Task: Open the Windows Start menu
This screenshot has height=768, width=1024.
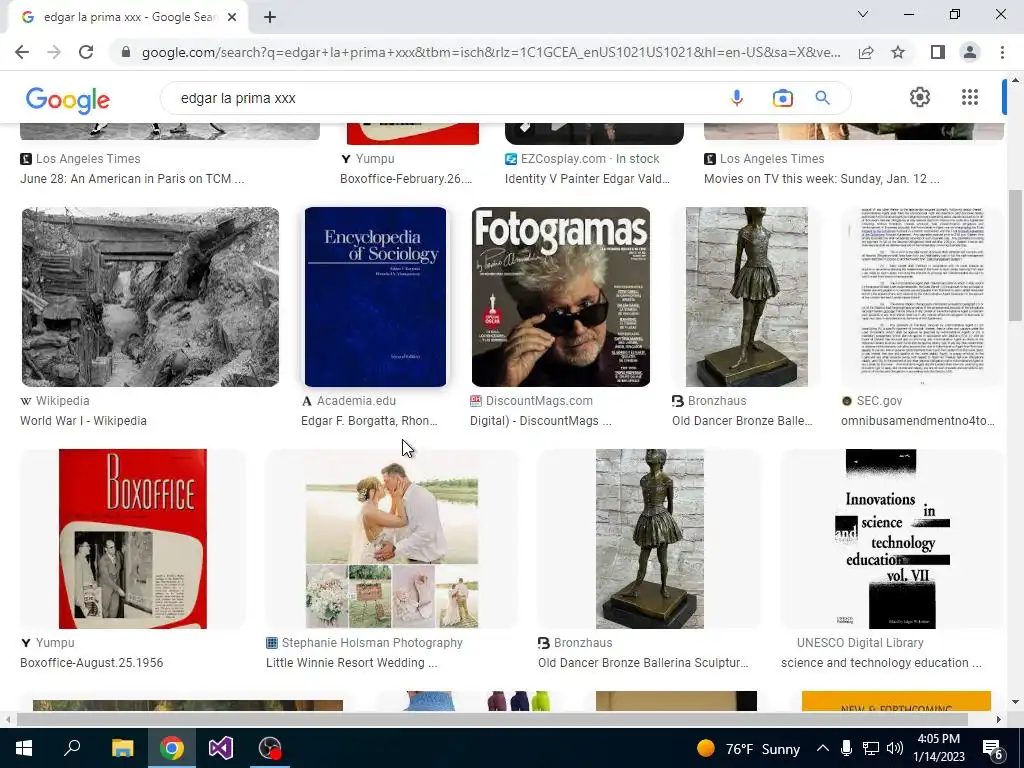Action: tap(24, 748)
